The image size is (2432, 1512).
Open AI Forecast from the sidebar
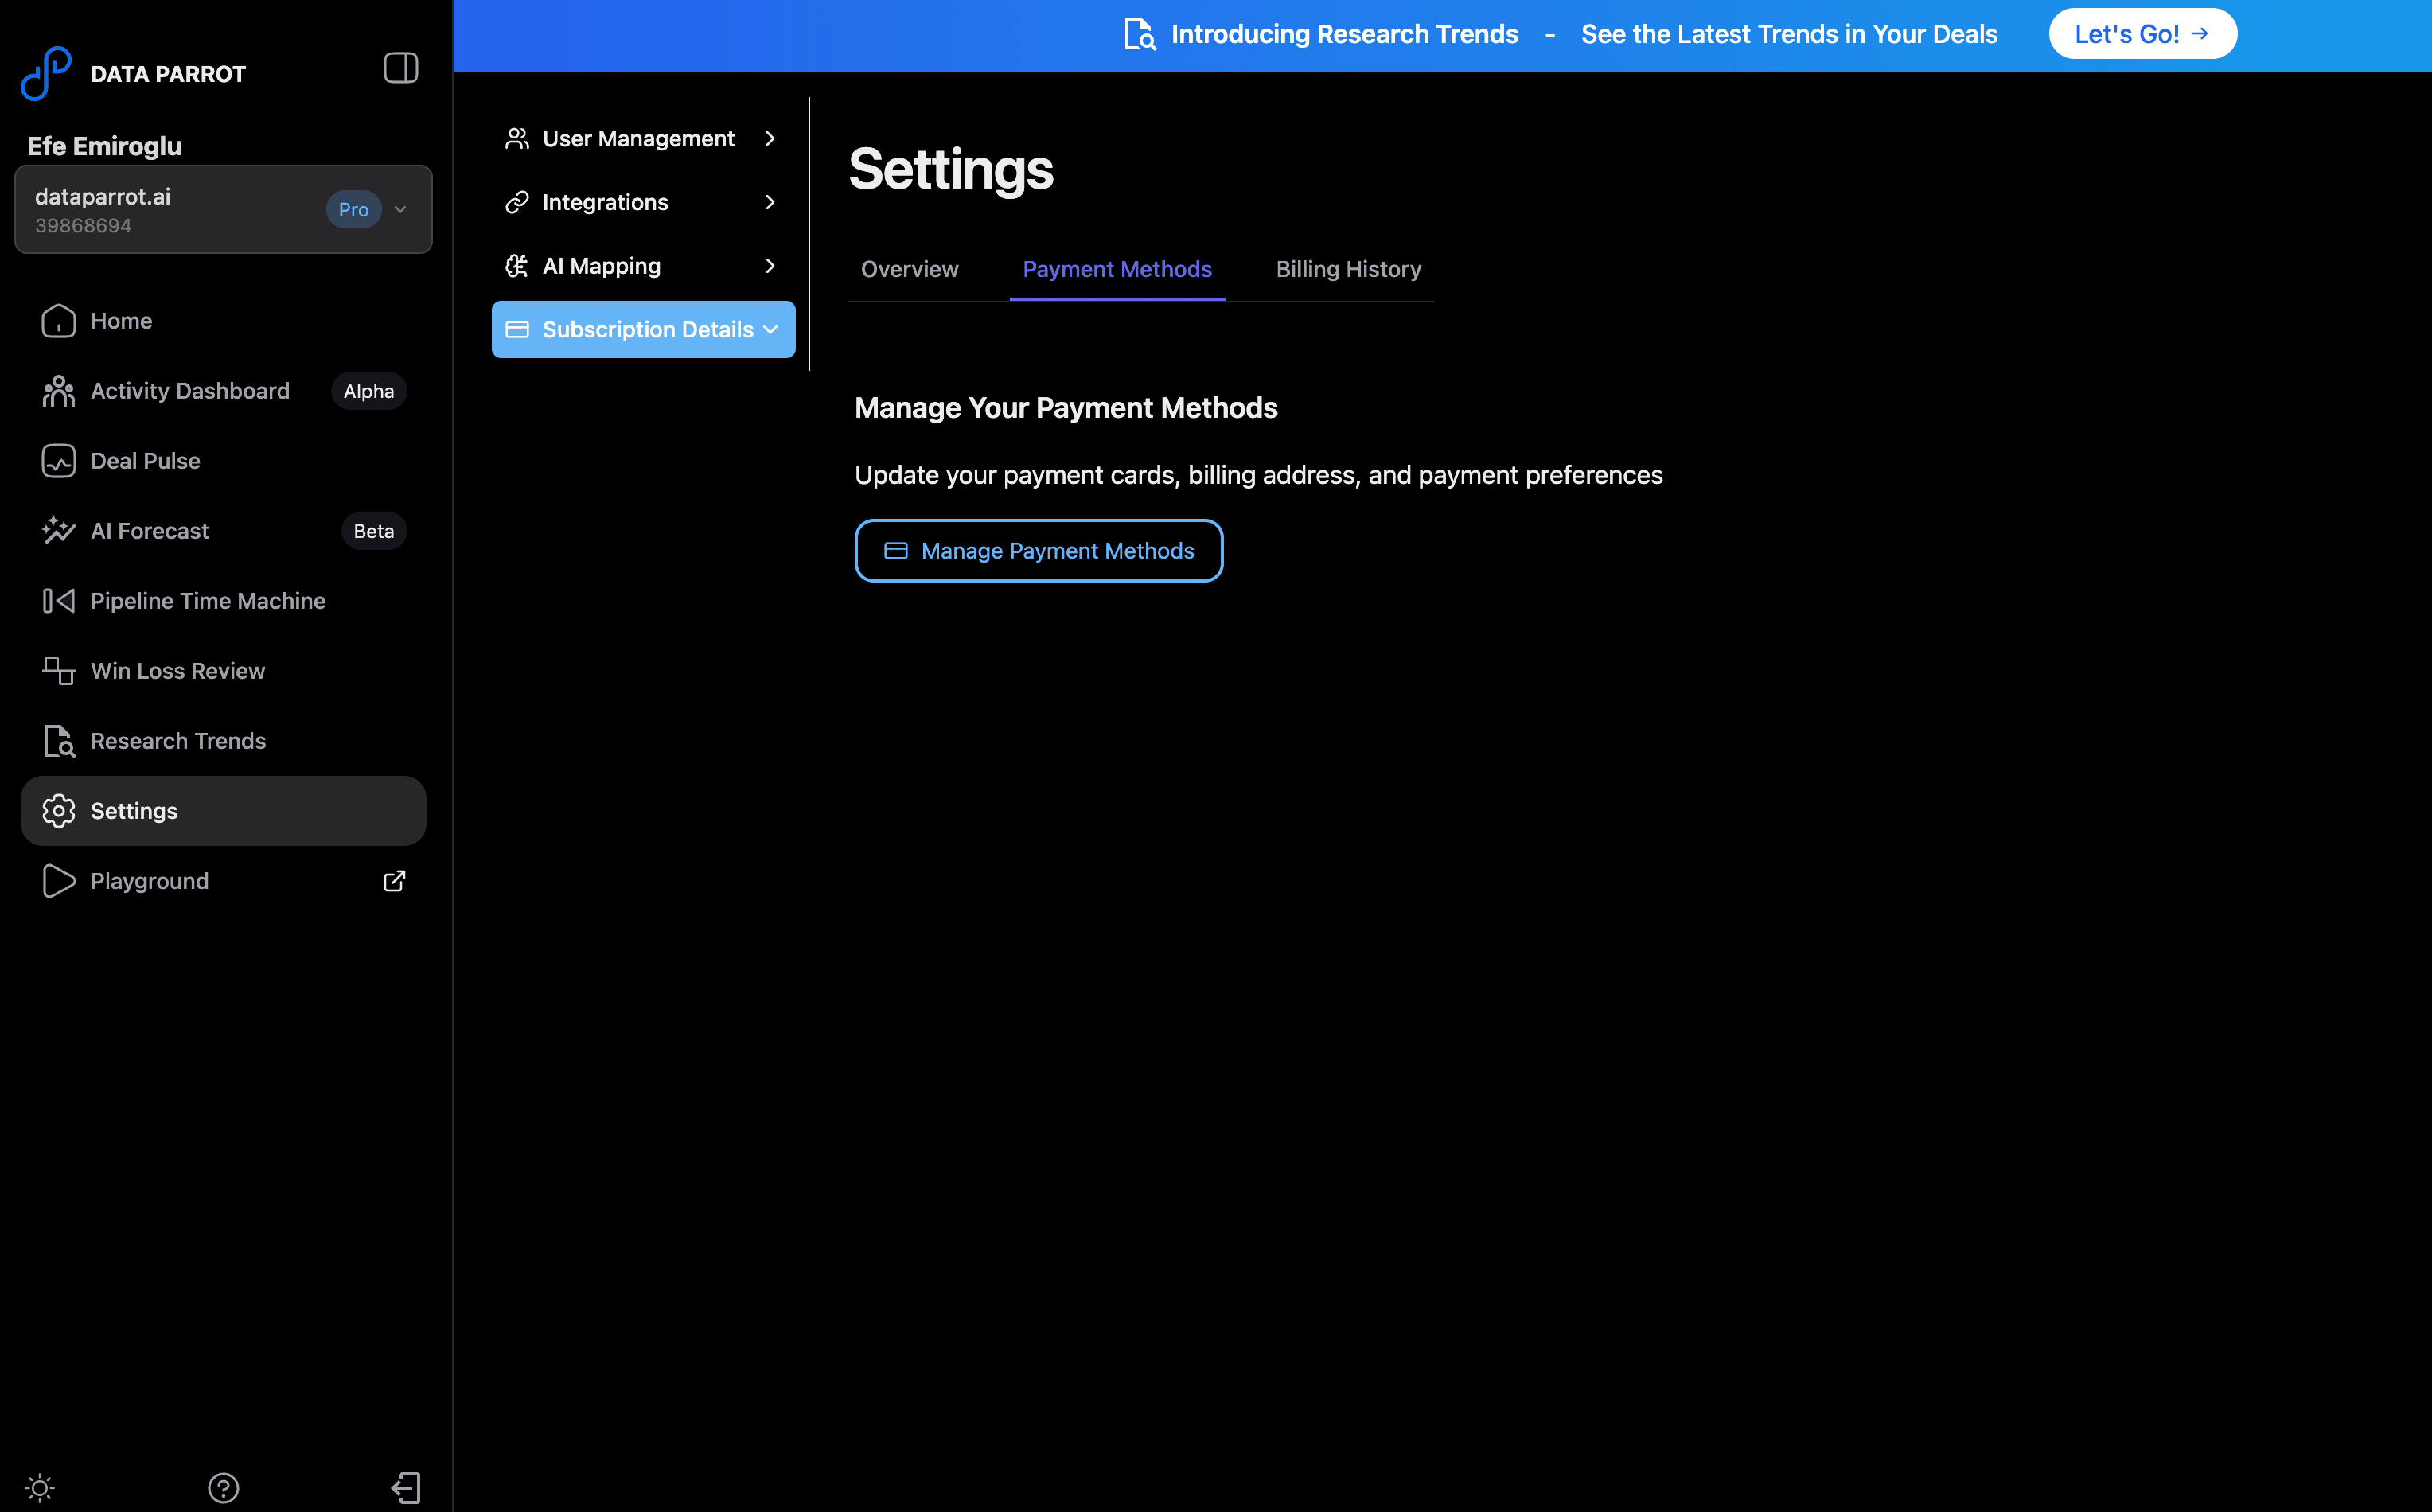(x=223, y=531)
